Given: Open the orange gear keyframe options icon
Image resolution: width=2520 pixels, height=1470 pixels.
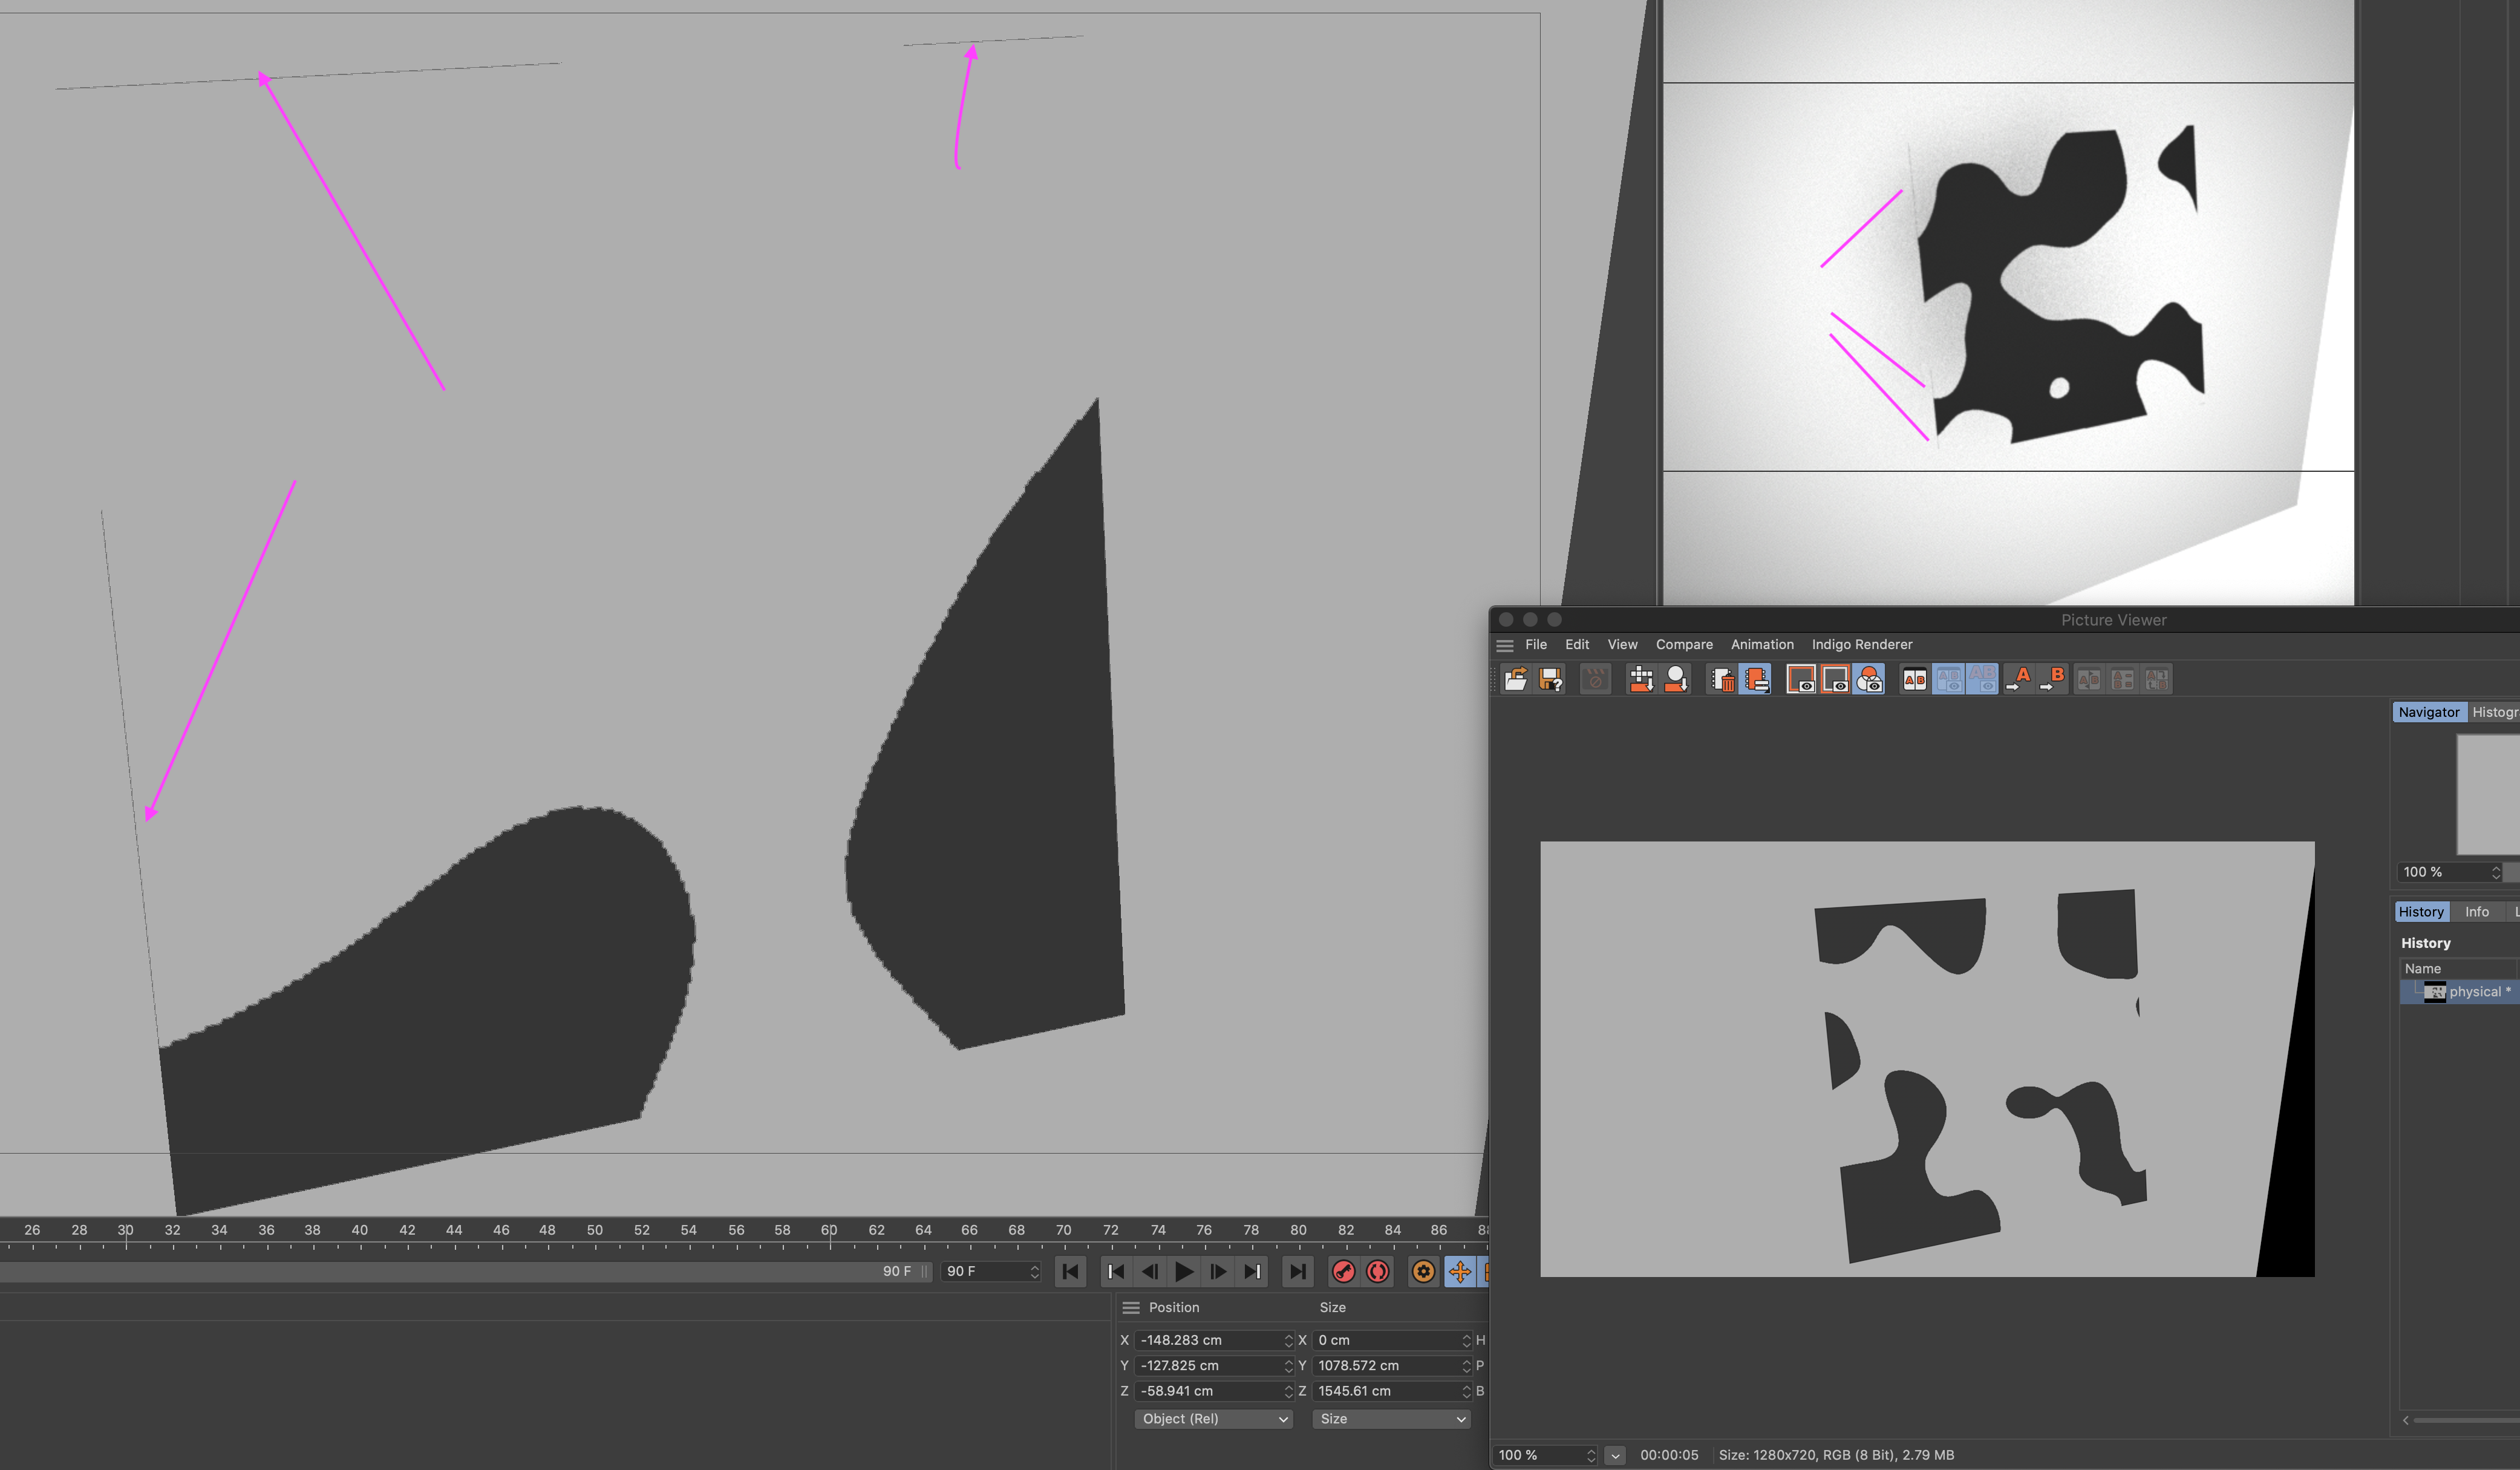Looking at the screenshot, I should click(x=1423, y=1271).
